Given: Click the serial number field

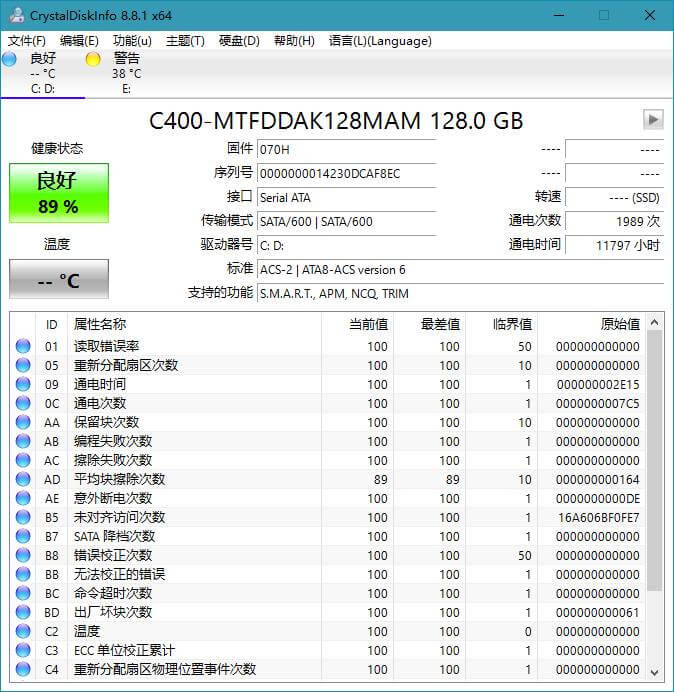Looking at the screenshot, I should [x=346, y=174].
